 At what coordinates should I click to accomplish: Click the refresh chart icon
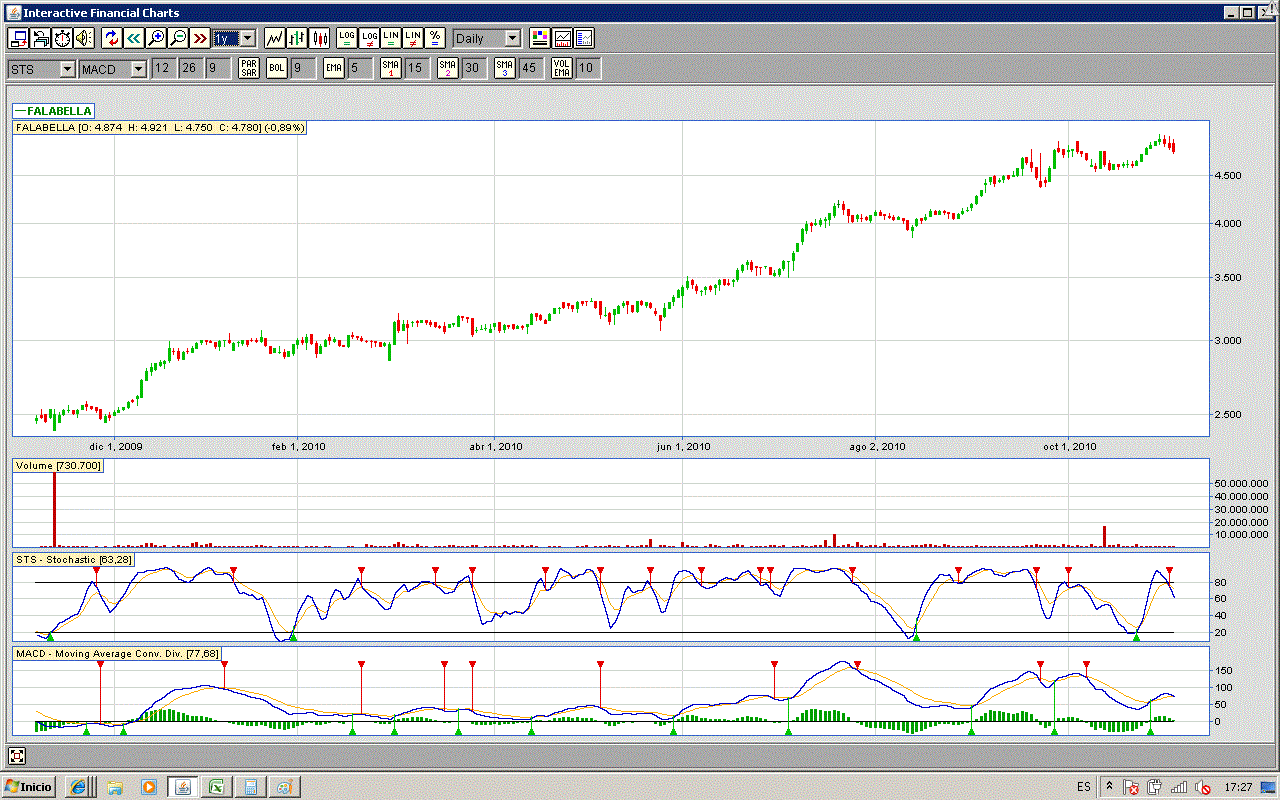pyautogui.click(x=111, y=38)
